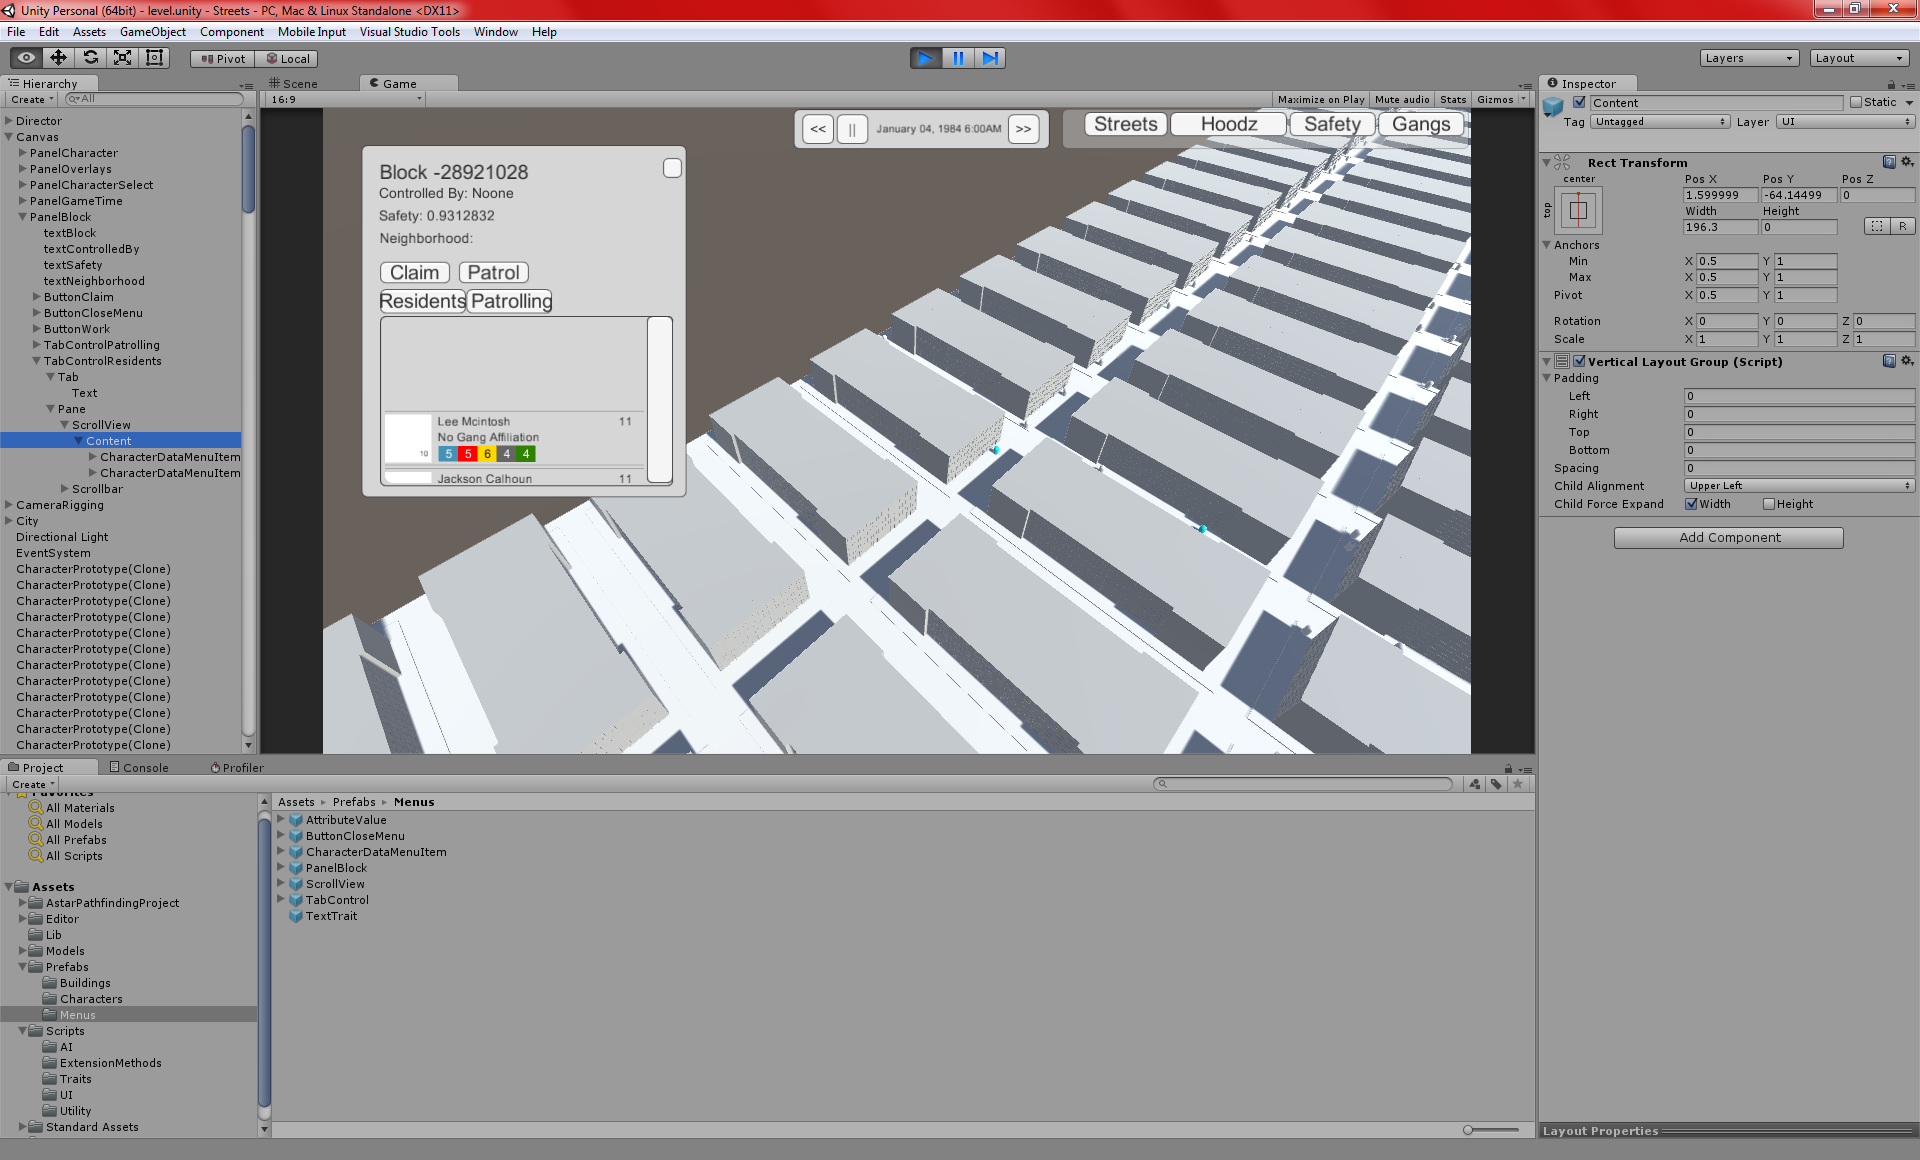Select the Hand view tool

26,58
